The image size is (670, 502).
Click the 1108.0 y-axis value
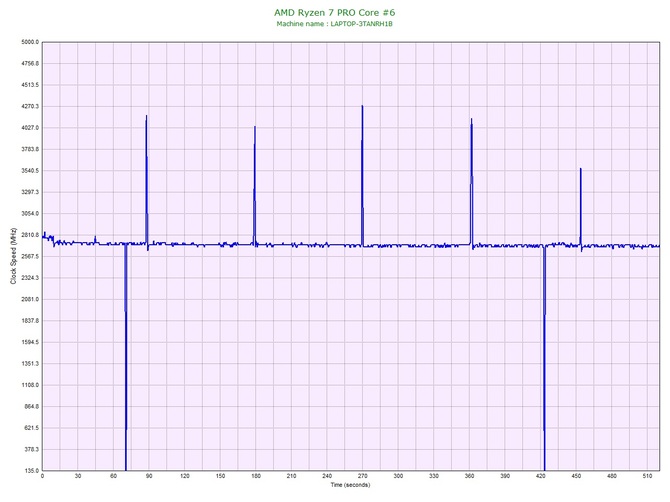pyautogui.click(x=30, y=385)
